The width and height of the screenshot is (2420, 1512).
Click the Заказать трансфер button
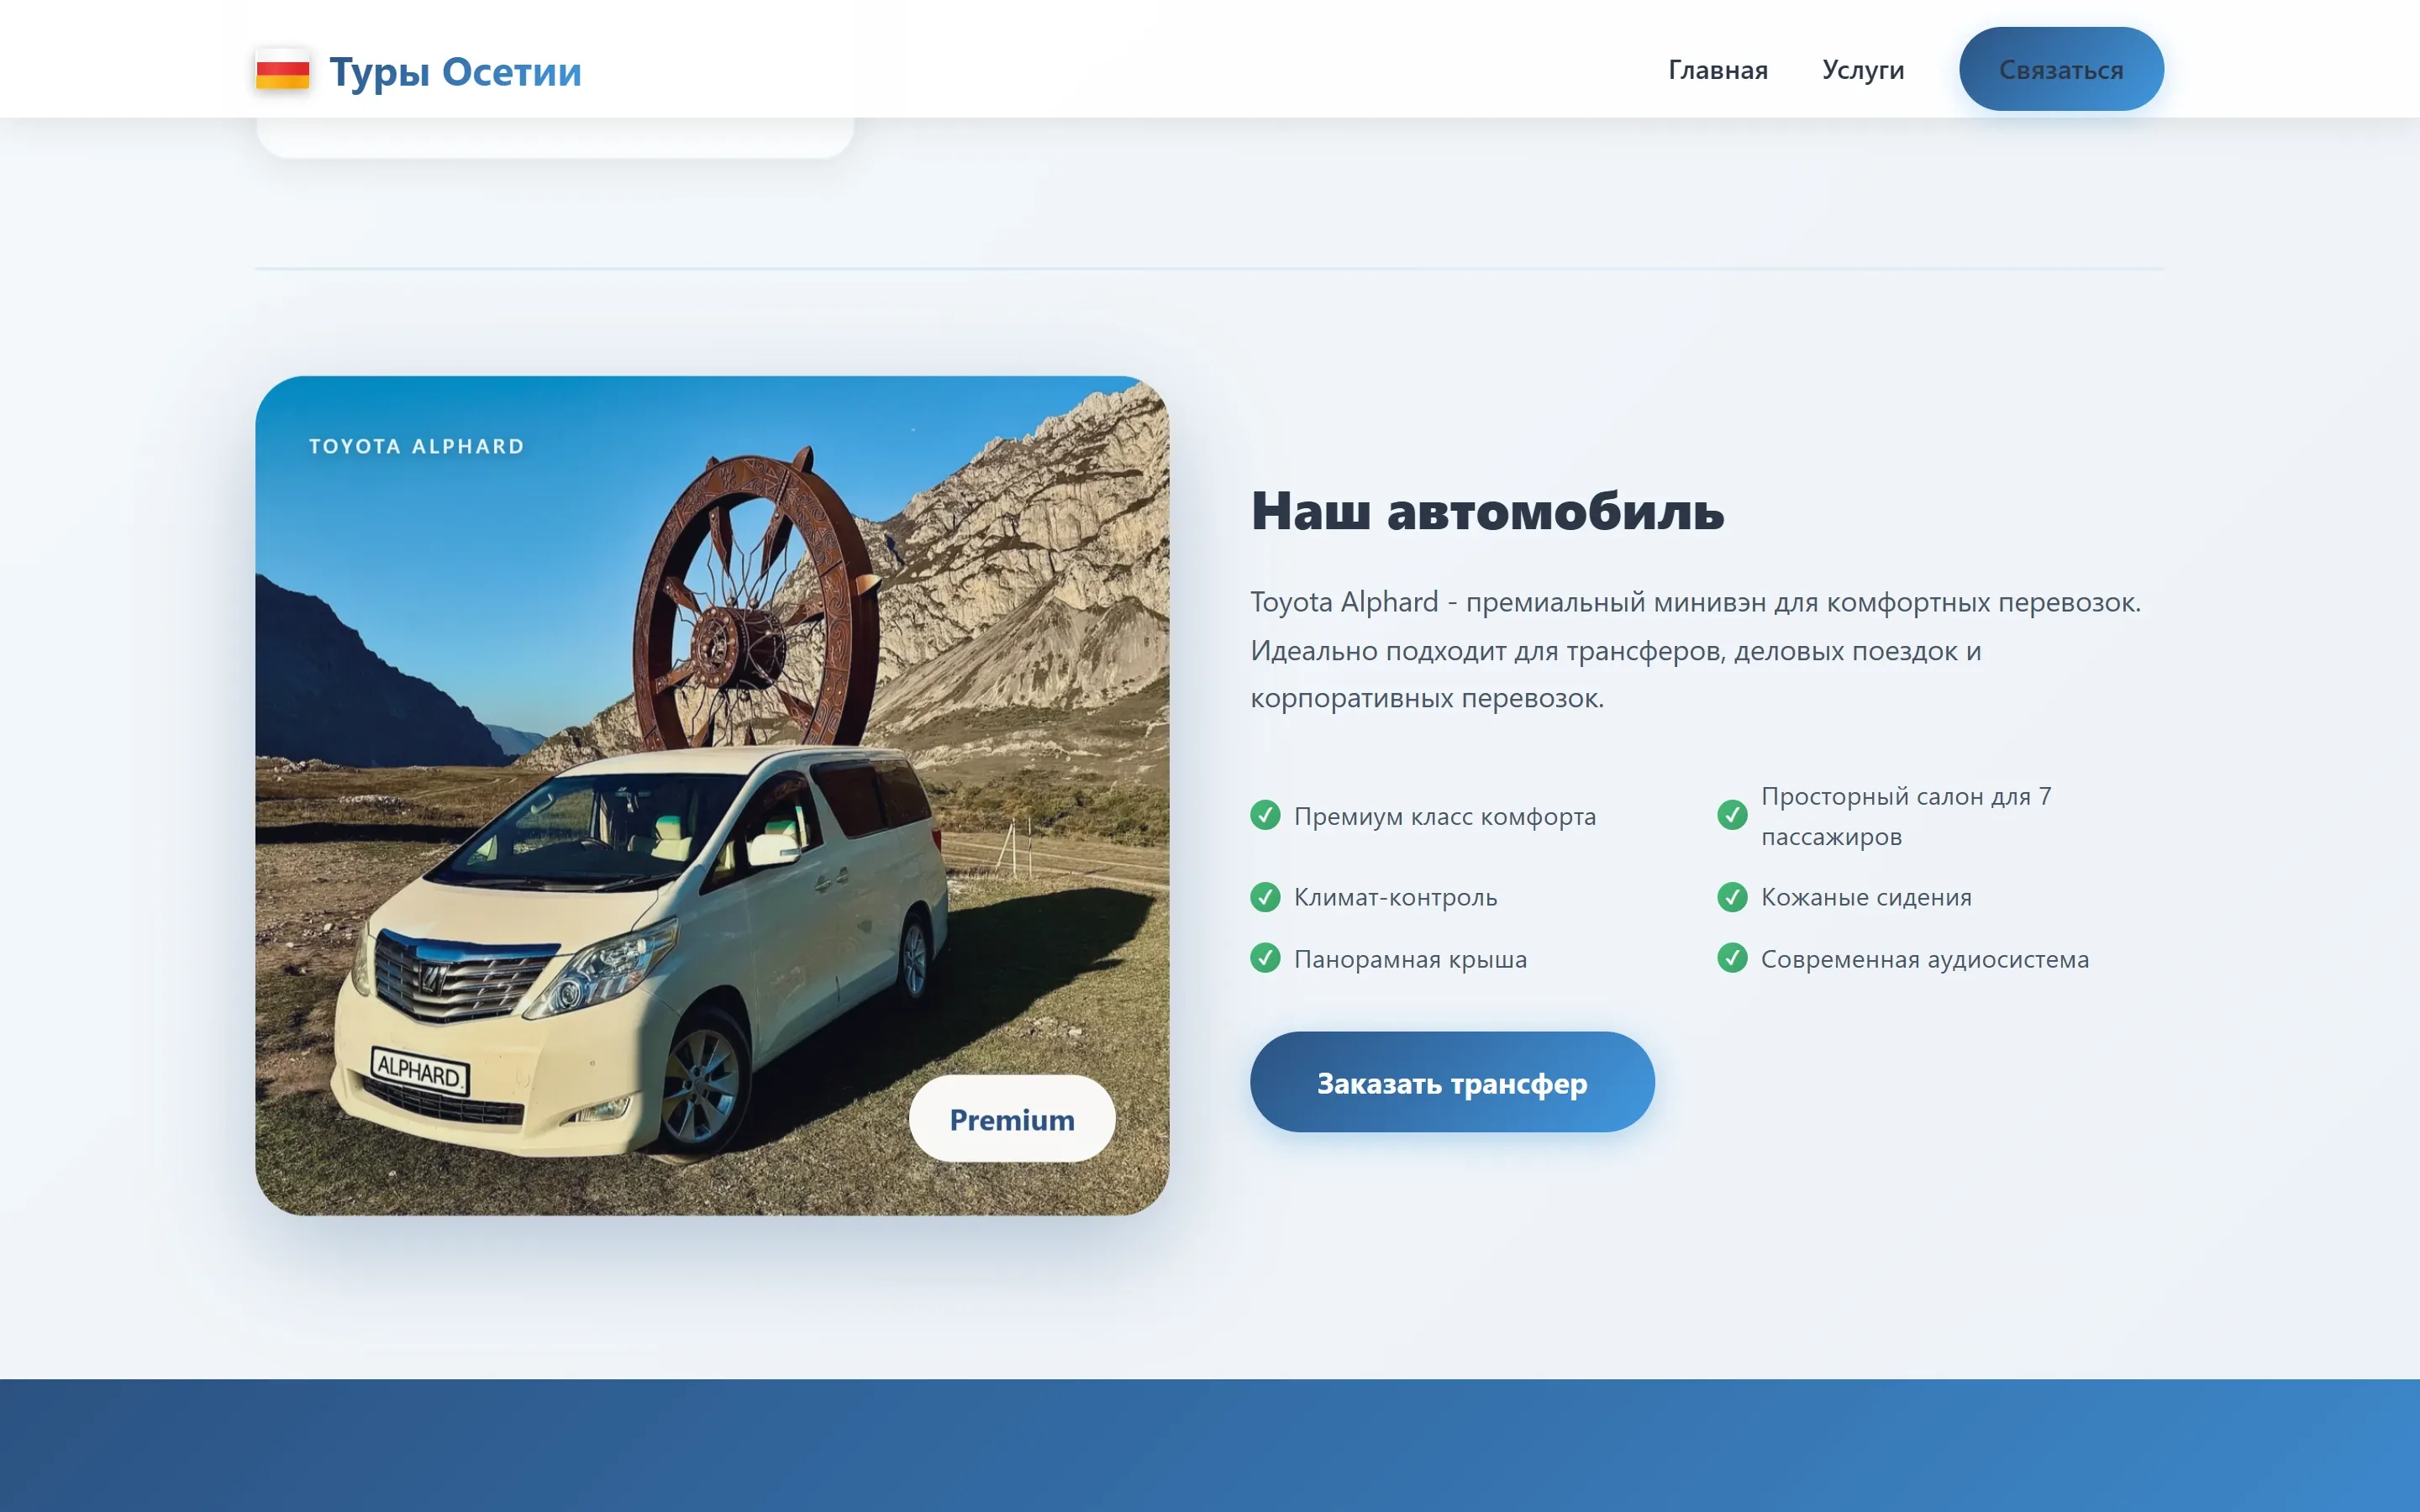1451,1082
